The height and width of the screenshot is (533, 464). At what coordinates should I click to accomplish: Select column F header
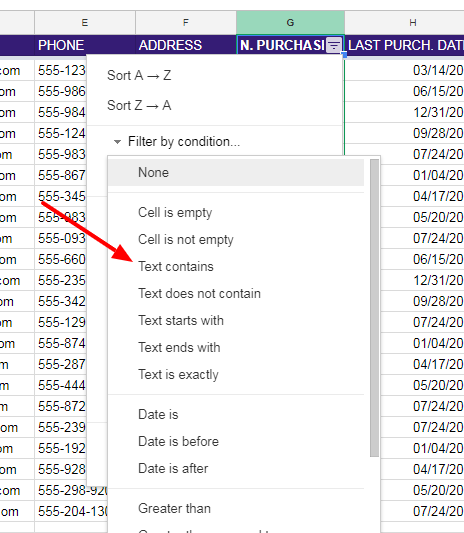point(186,23)
